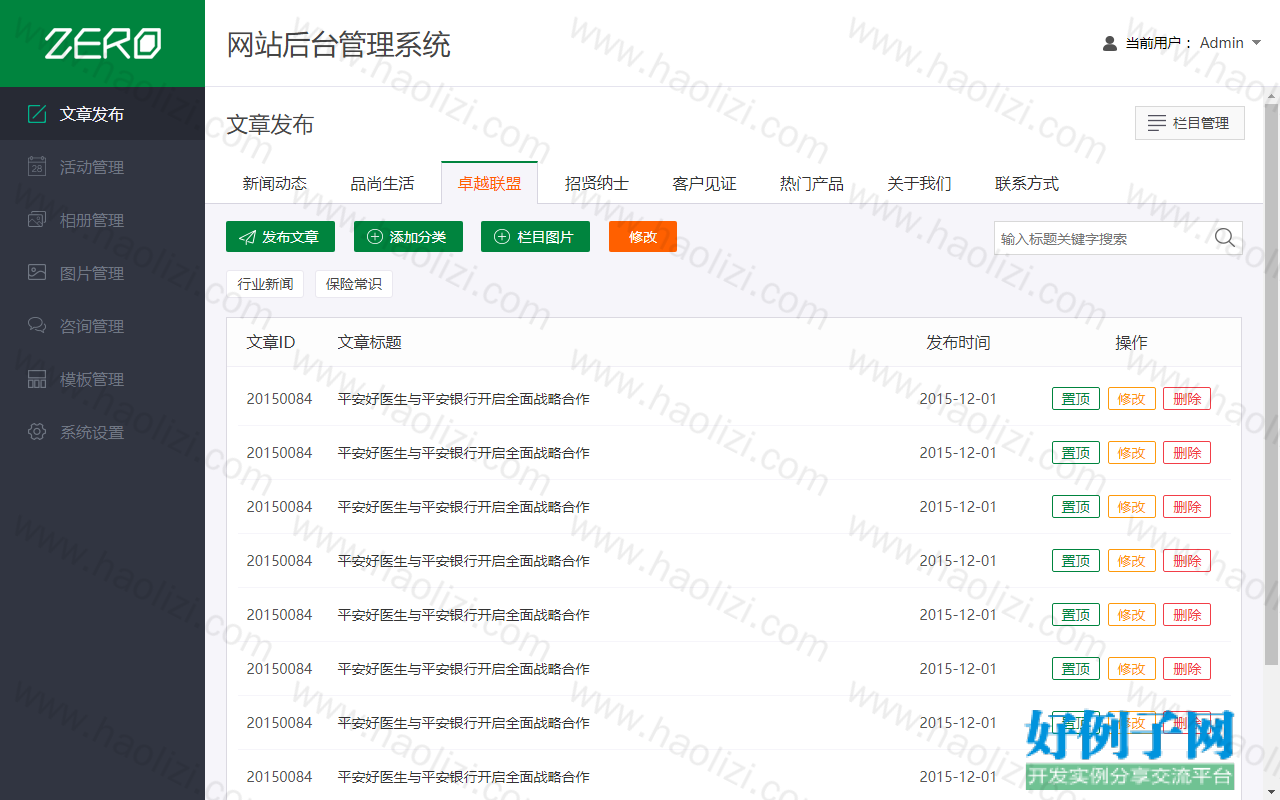Image resolution: width=1280 pixels, height=800 pixels.
Task: Delete the first article row
Action: tap(1187, 398)
